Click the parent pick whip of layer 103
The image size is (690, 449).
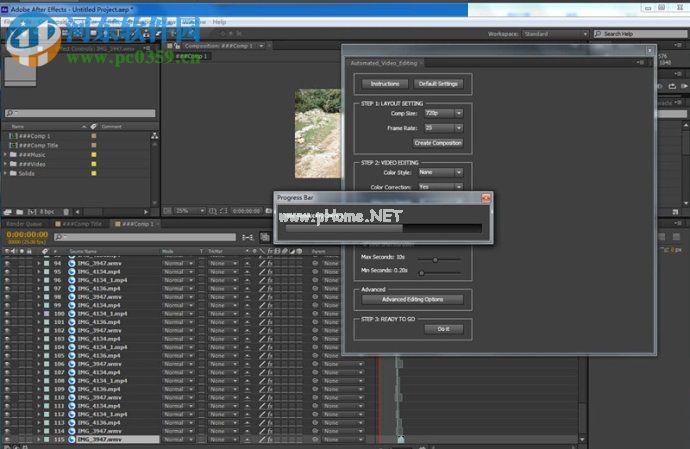pyautogui.click(x=315, y=339)
